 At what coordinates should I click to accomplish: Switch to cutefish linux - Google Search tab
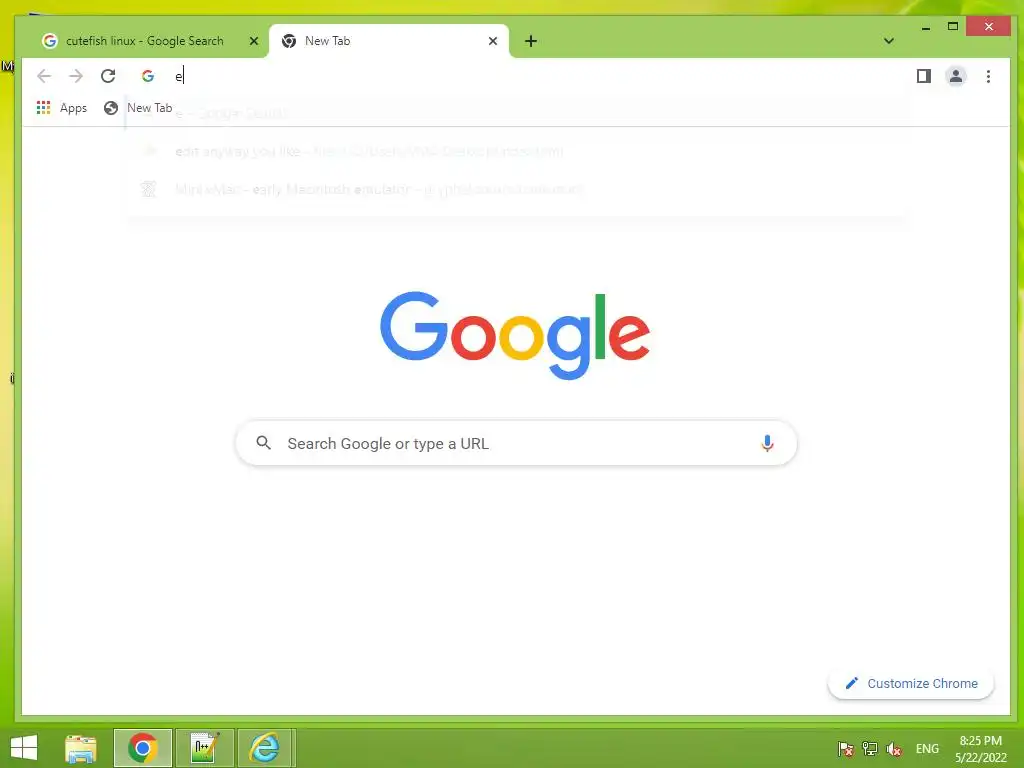click(x=144, y=41)
